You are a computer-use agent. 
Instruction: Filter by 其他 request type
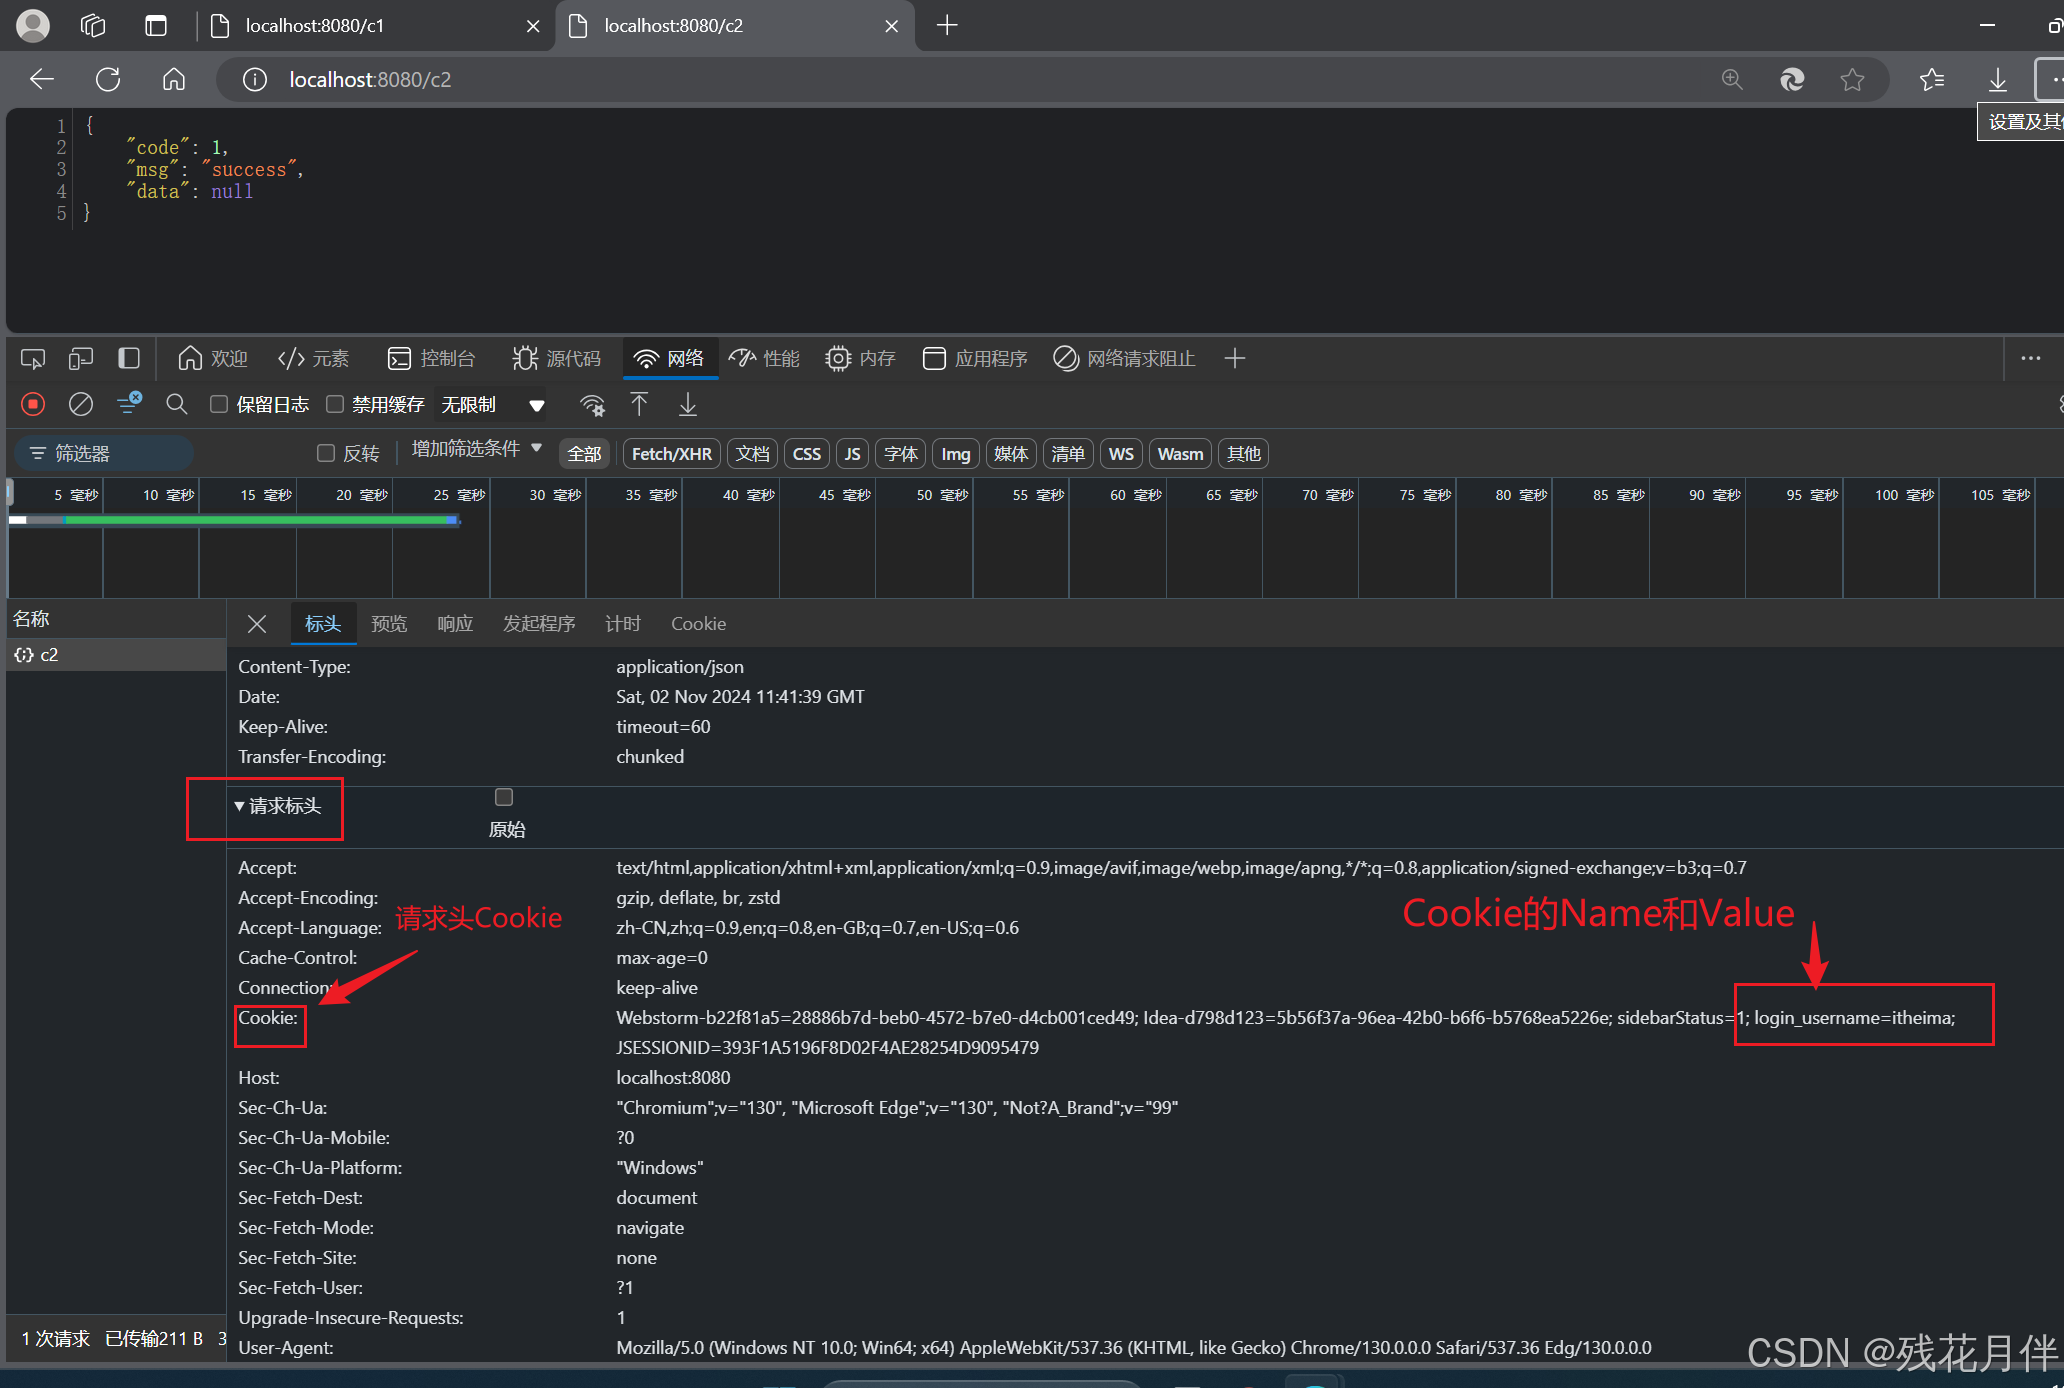[1244, 454]
